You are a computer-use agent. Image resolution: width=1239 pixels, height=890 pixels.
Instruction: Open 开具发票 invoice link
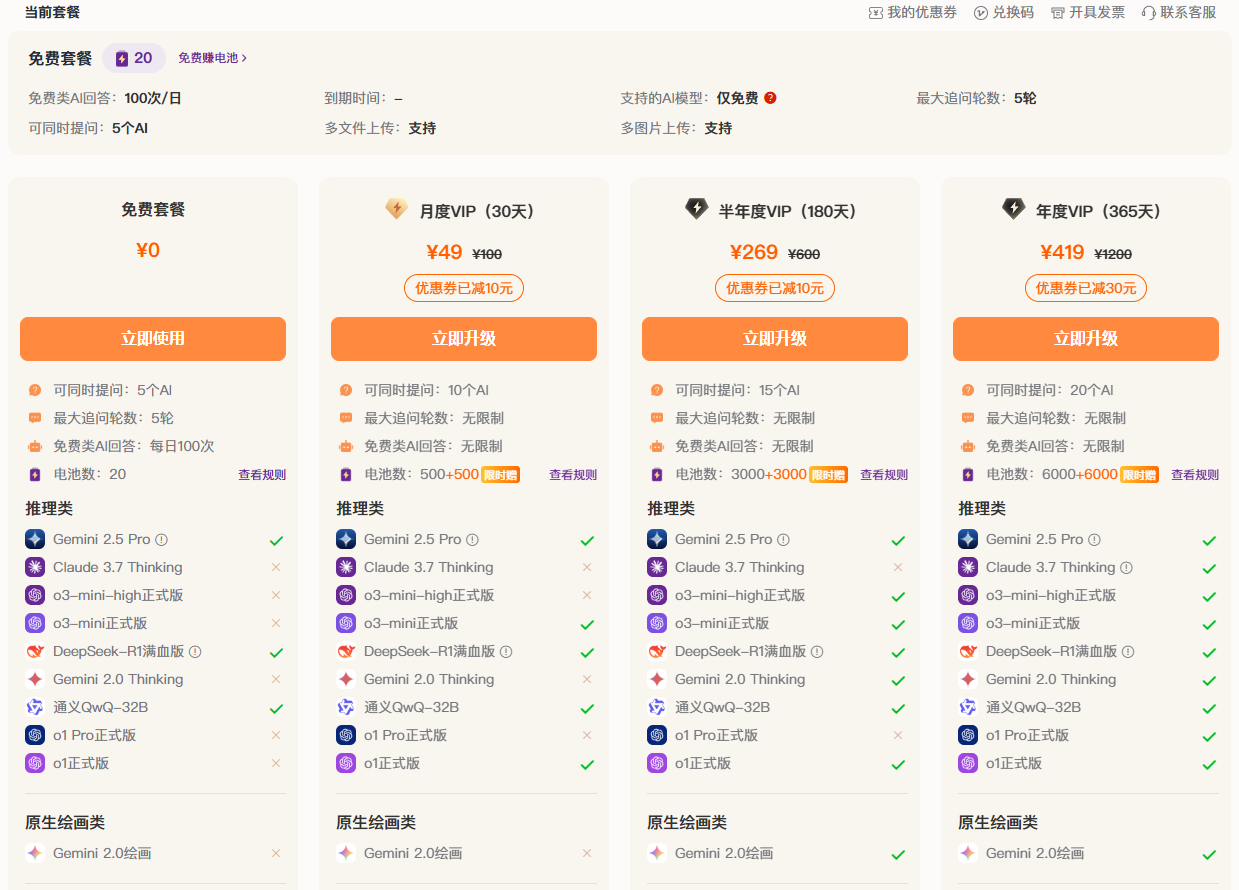1088,12
